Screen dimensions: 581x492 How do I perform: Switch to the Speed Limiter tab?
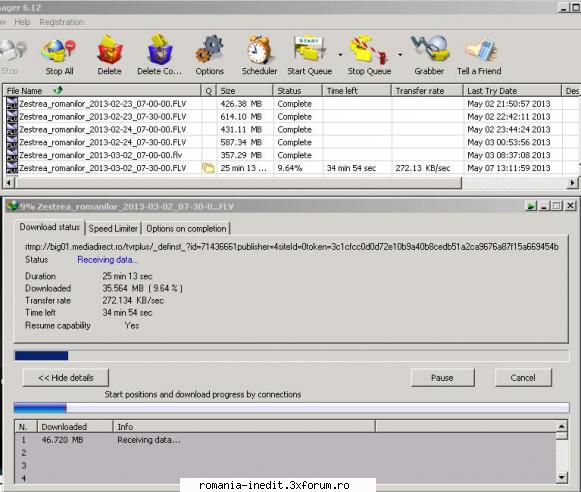coord(113,229)
